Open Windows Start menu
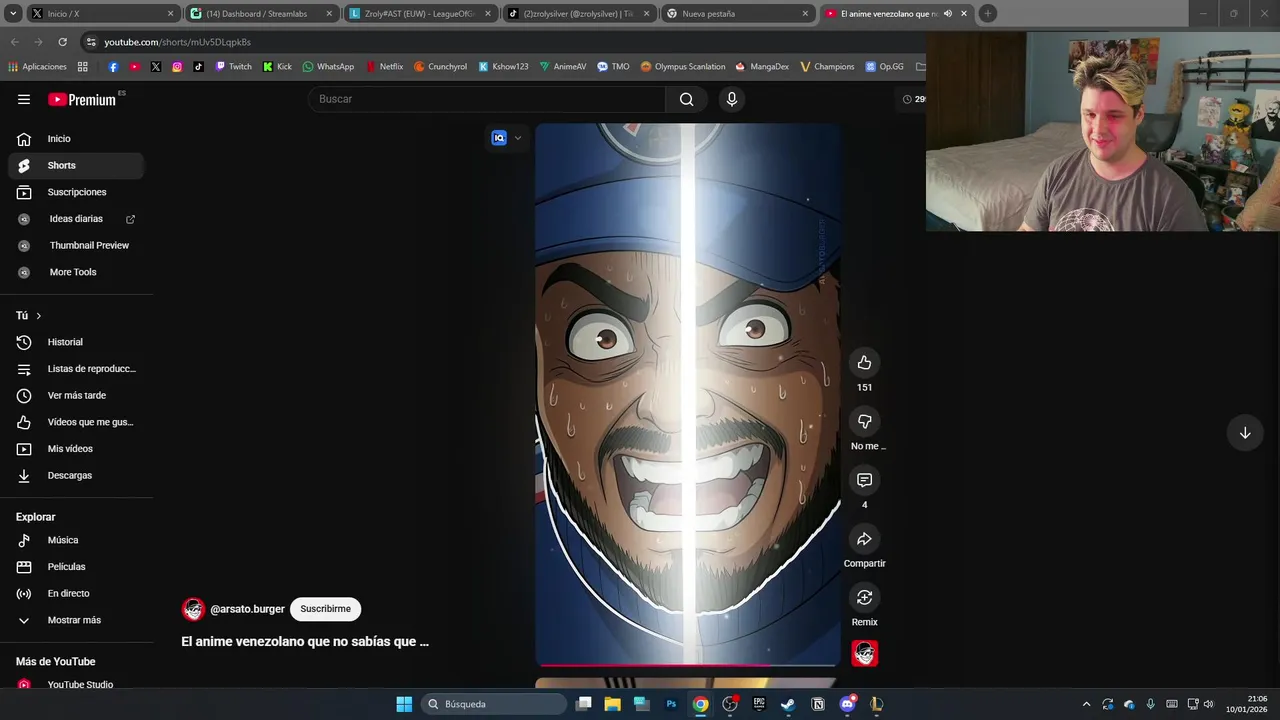Screen dimensions: 1280x720 [x=404, y=704]
